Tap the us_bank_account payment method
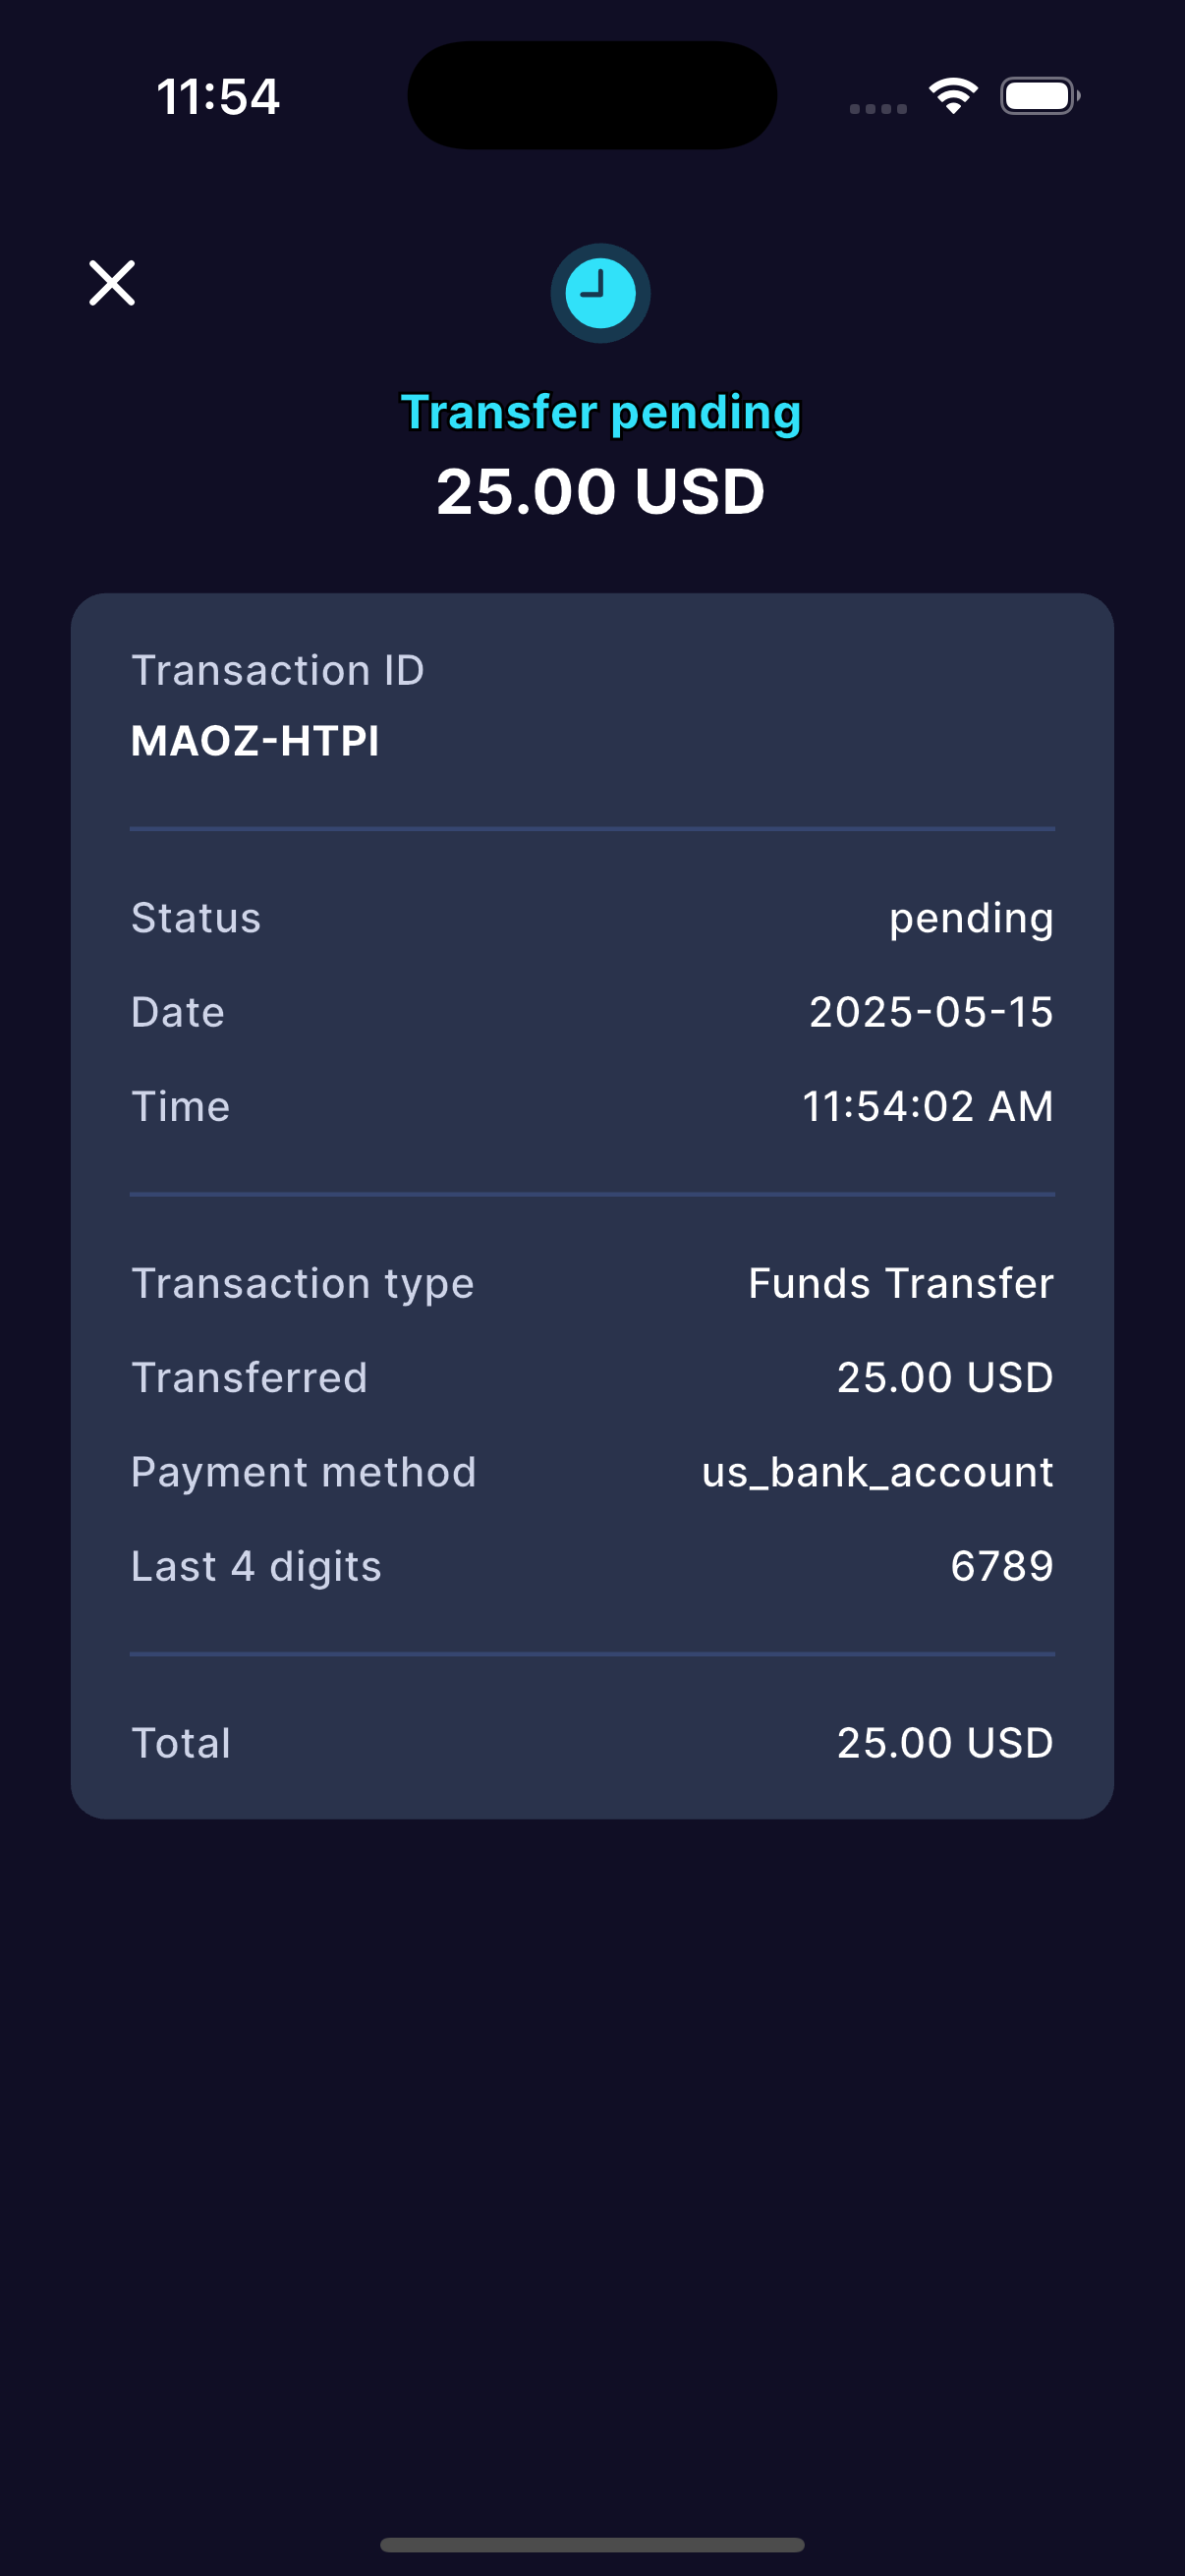 click(x=878, y=1472)
